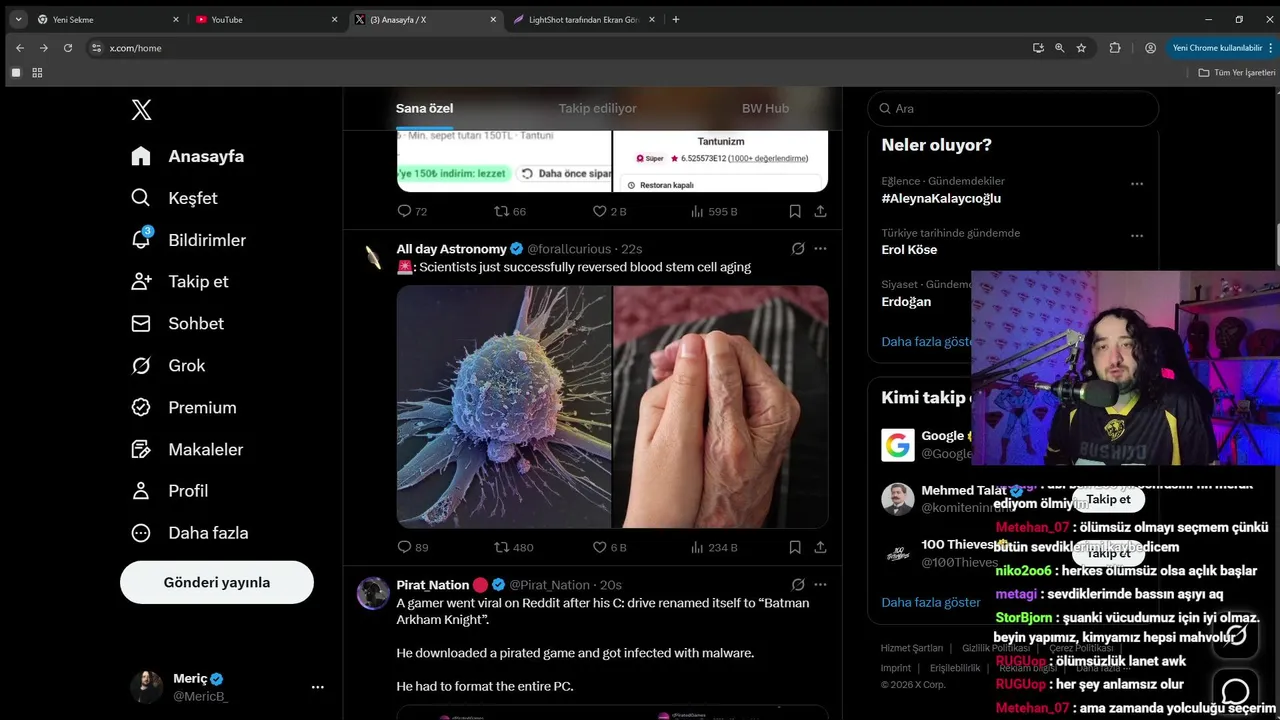The image size is (1280, 720).
Task: Open All day Astronomy profile avatar
Action: pyautogui.click(x=373, y=257)
